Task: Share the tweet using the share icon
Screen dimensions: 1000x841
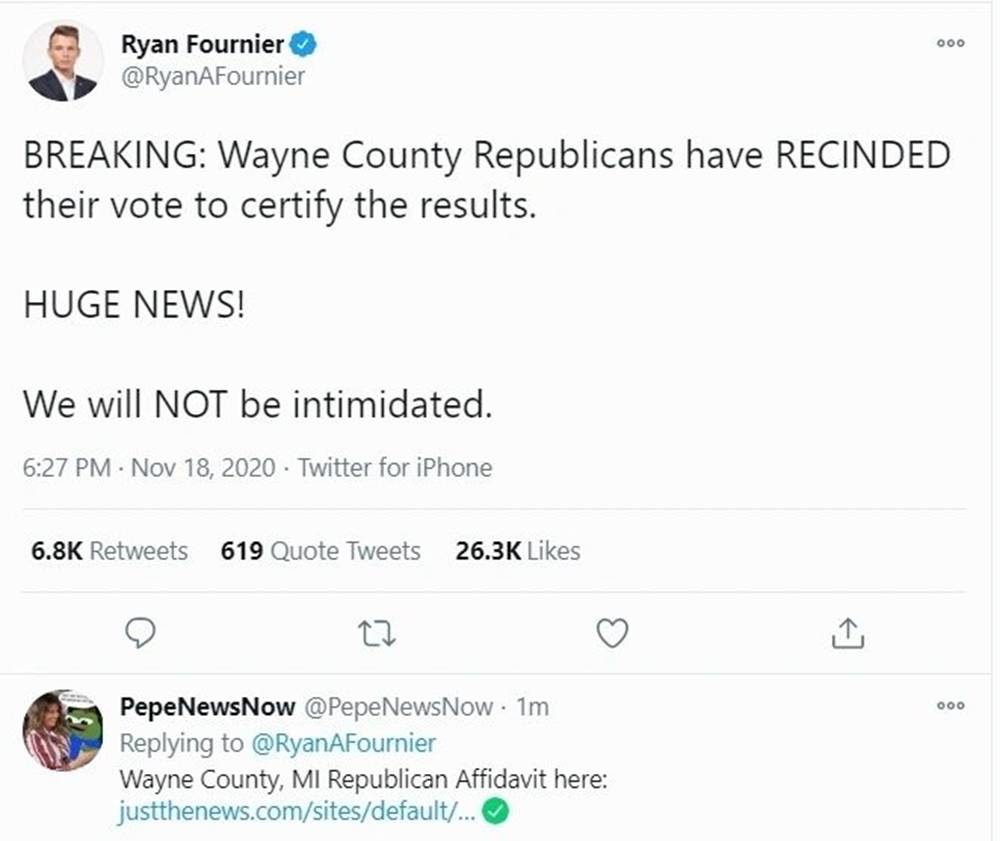Action: (x=847, y=632)
